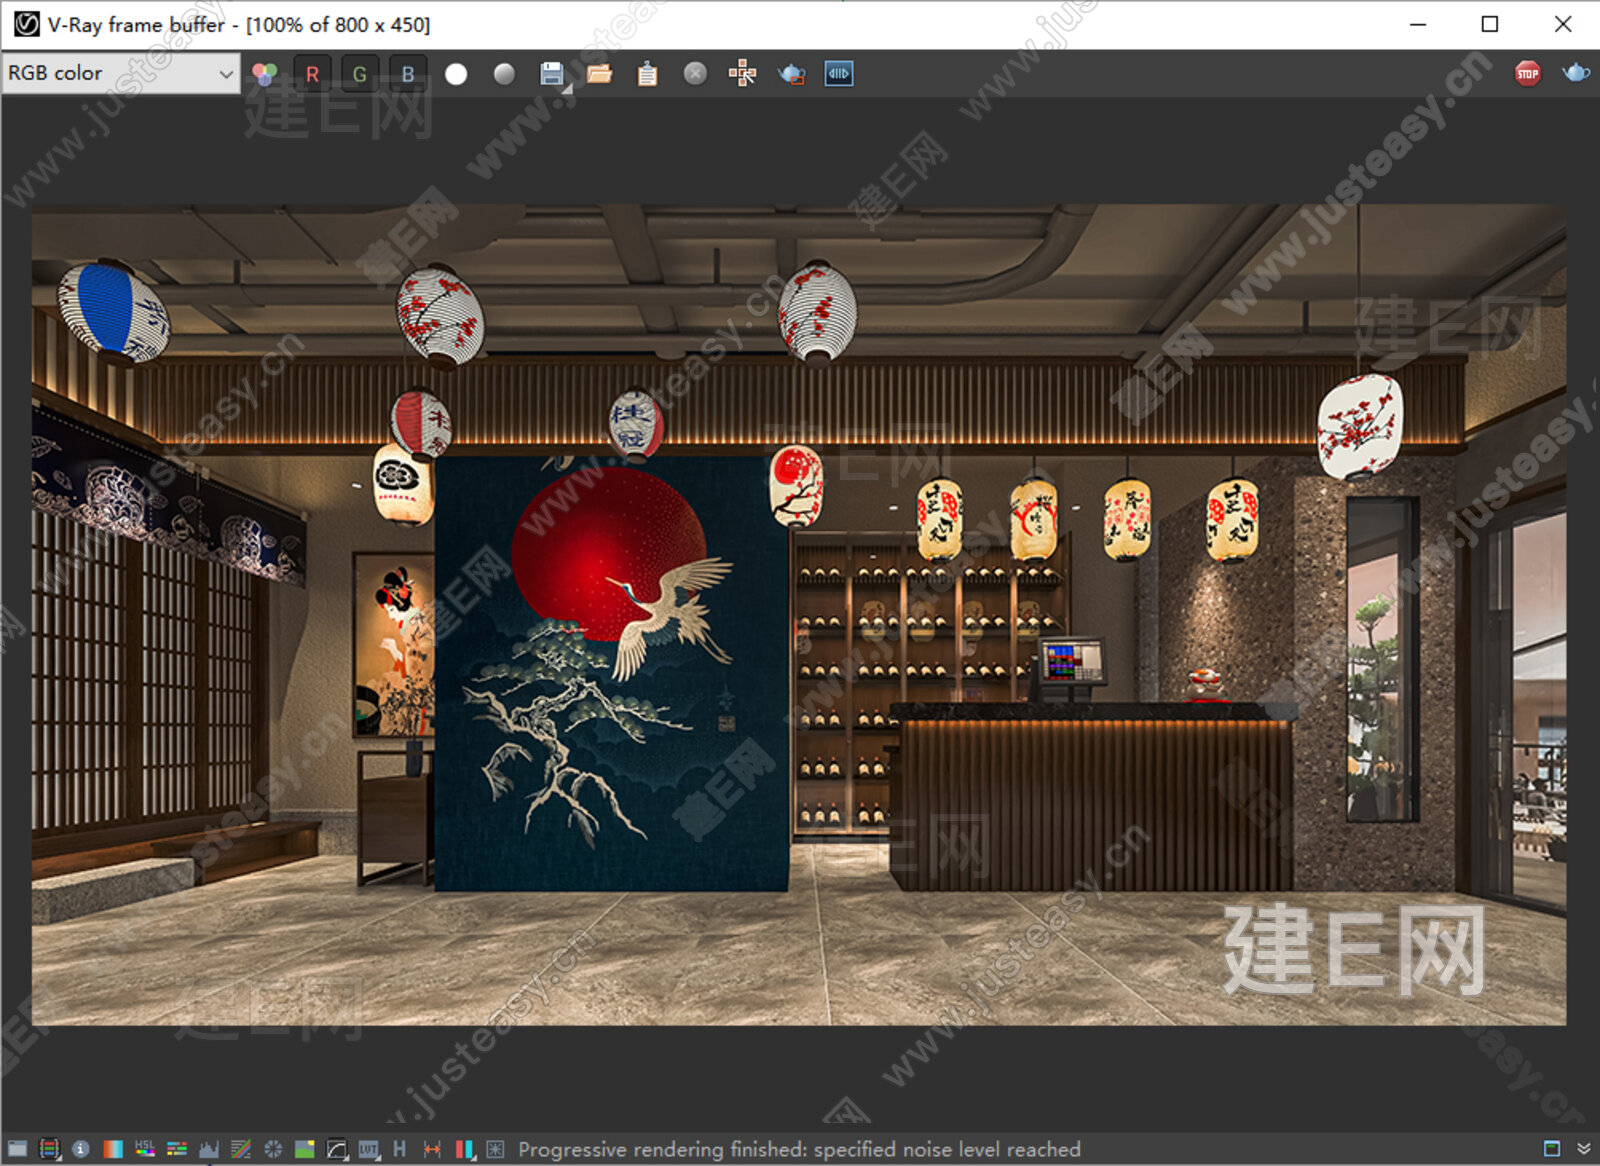Enable monochromatic mode gray sphere
This screenshot has width=1600, height=1166.
pyautogui.click(x=504, y=74)
